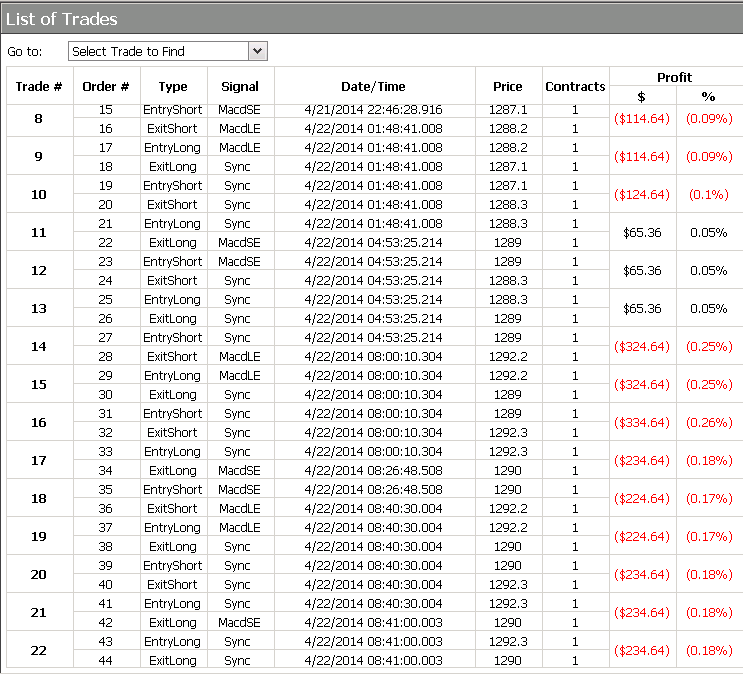The height and width of the screenshot is (674, 743).
Task: Click EntryShort type in order 19 row
Action: pyautogui.click(x=173, y=186)
